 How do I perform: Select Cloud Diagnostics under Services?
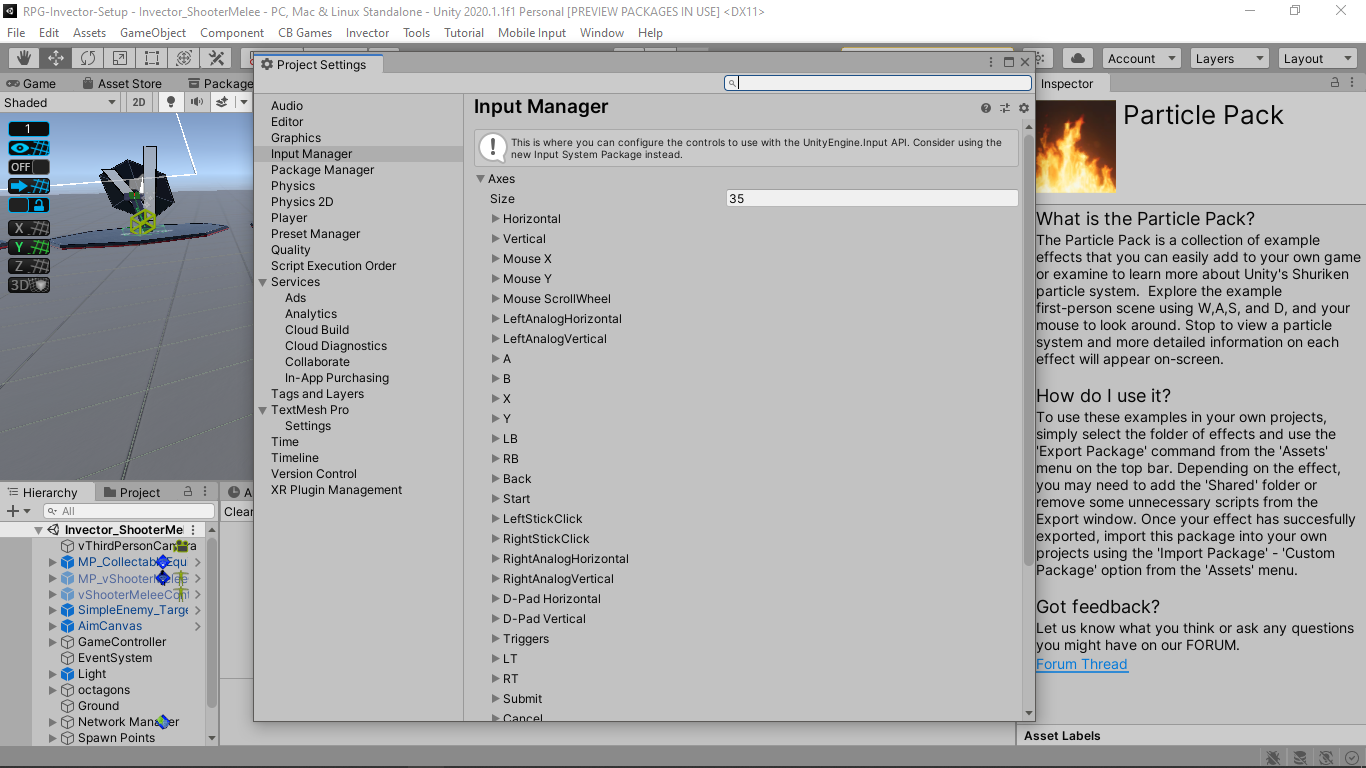point(336,346)
